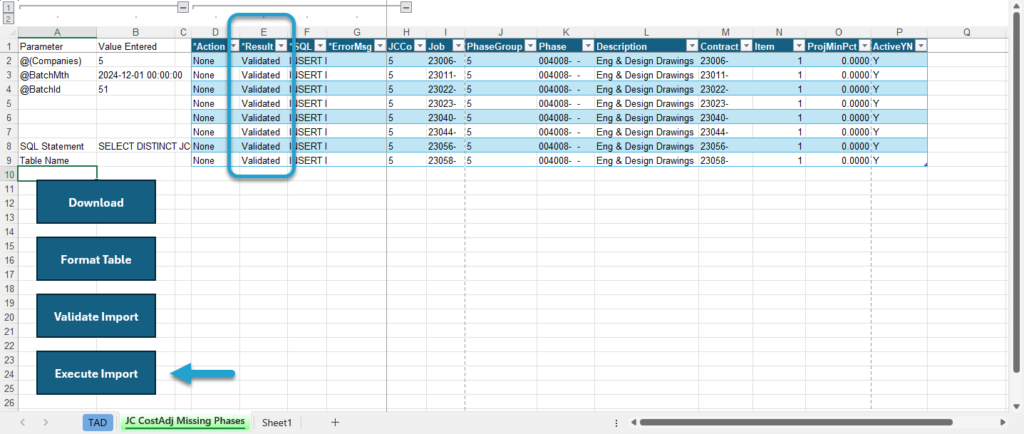
Task: Click the horizontal scrollbar left arrow
Action: [633, 422]
